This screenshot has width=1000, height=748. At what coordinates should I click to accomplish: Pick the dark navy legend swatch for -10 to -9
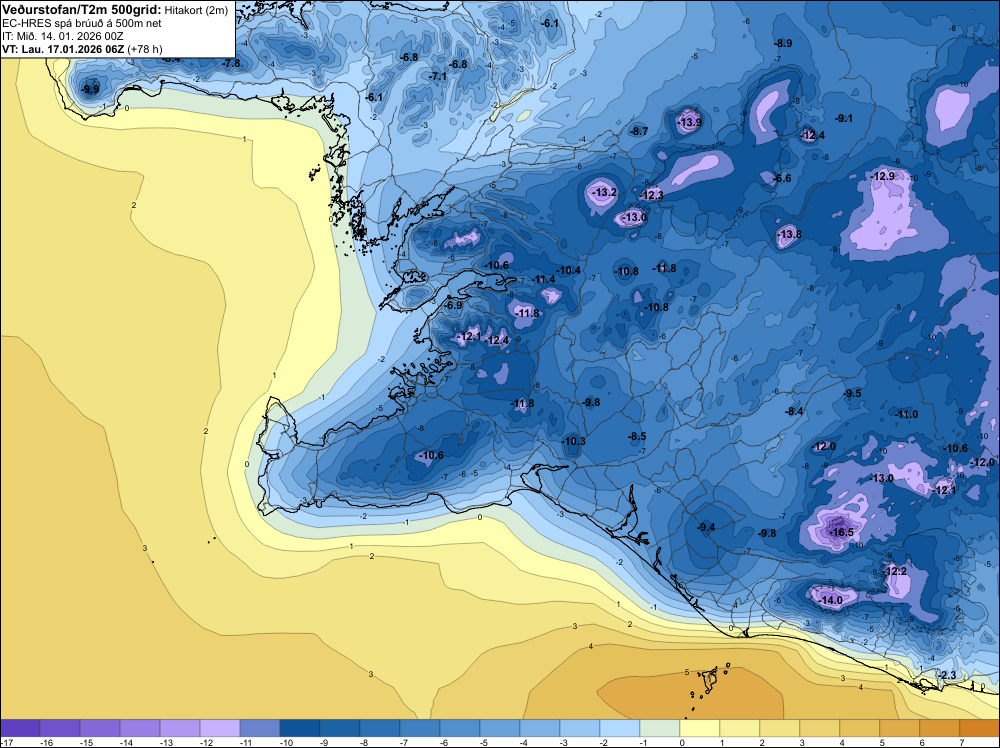tap(300, 728)
